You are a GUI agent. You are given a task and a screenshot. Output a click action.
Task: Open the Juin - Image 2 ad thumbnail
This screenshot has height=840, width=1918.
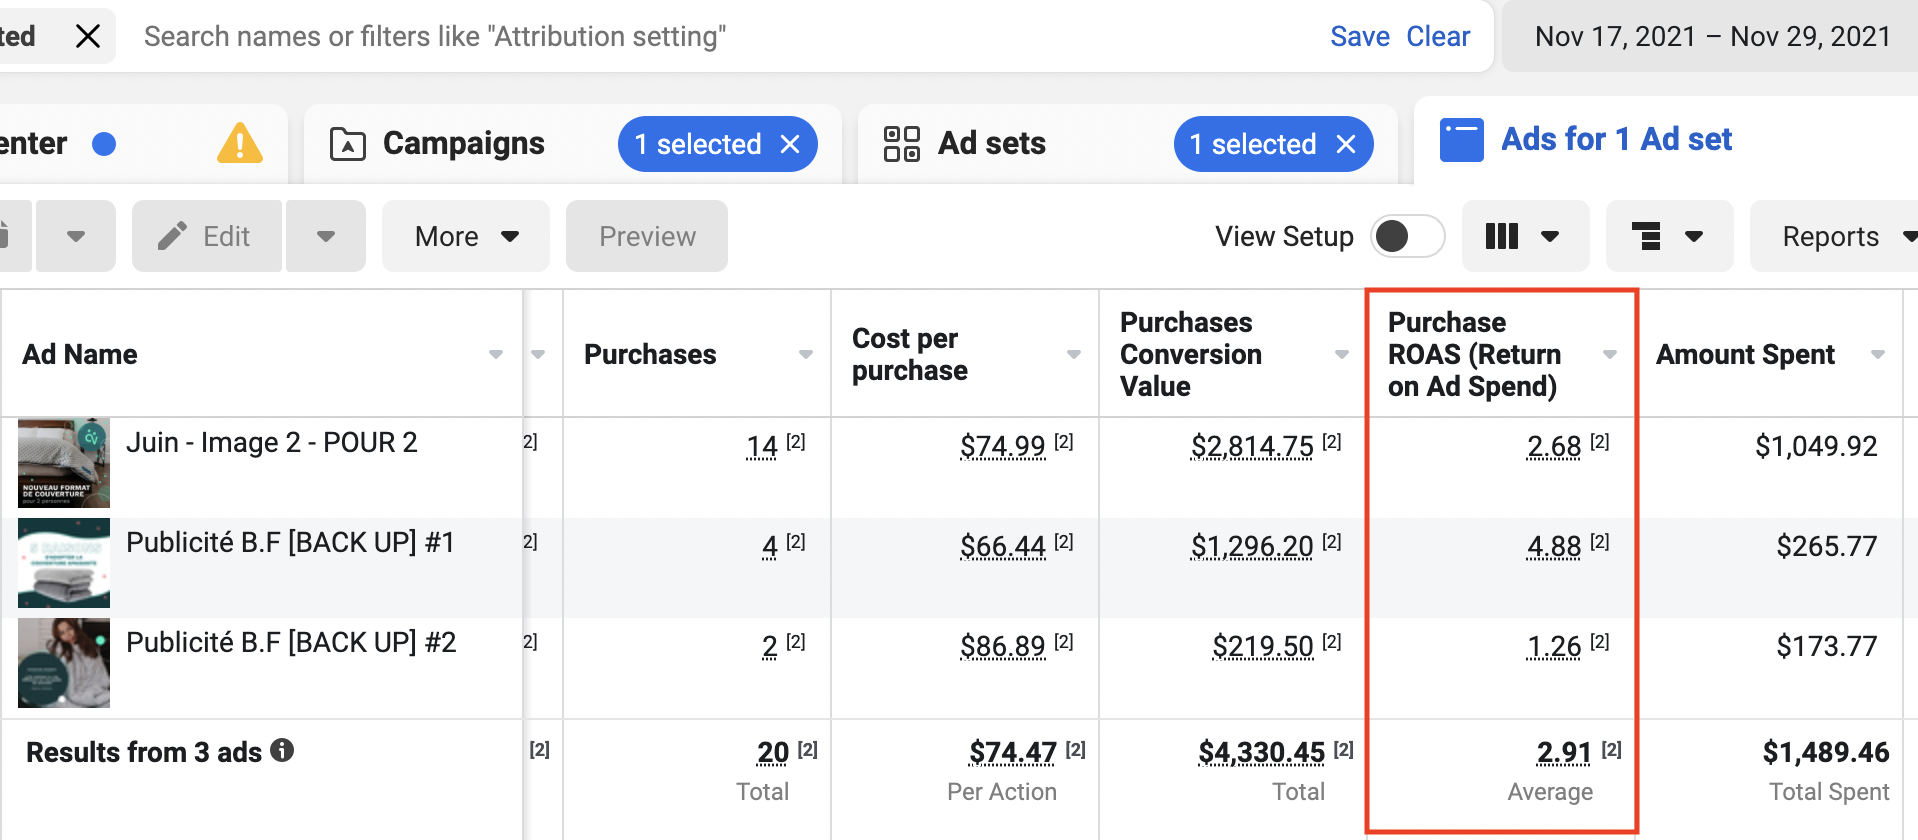point(64,462)
